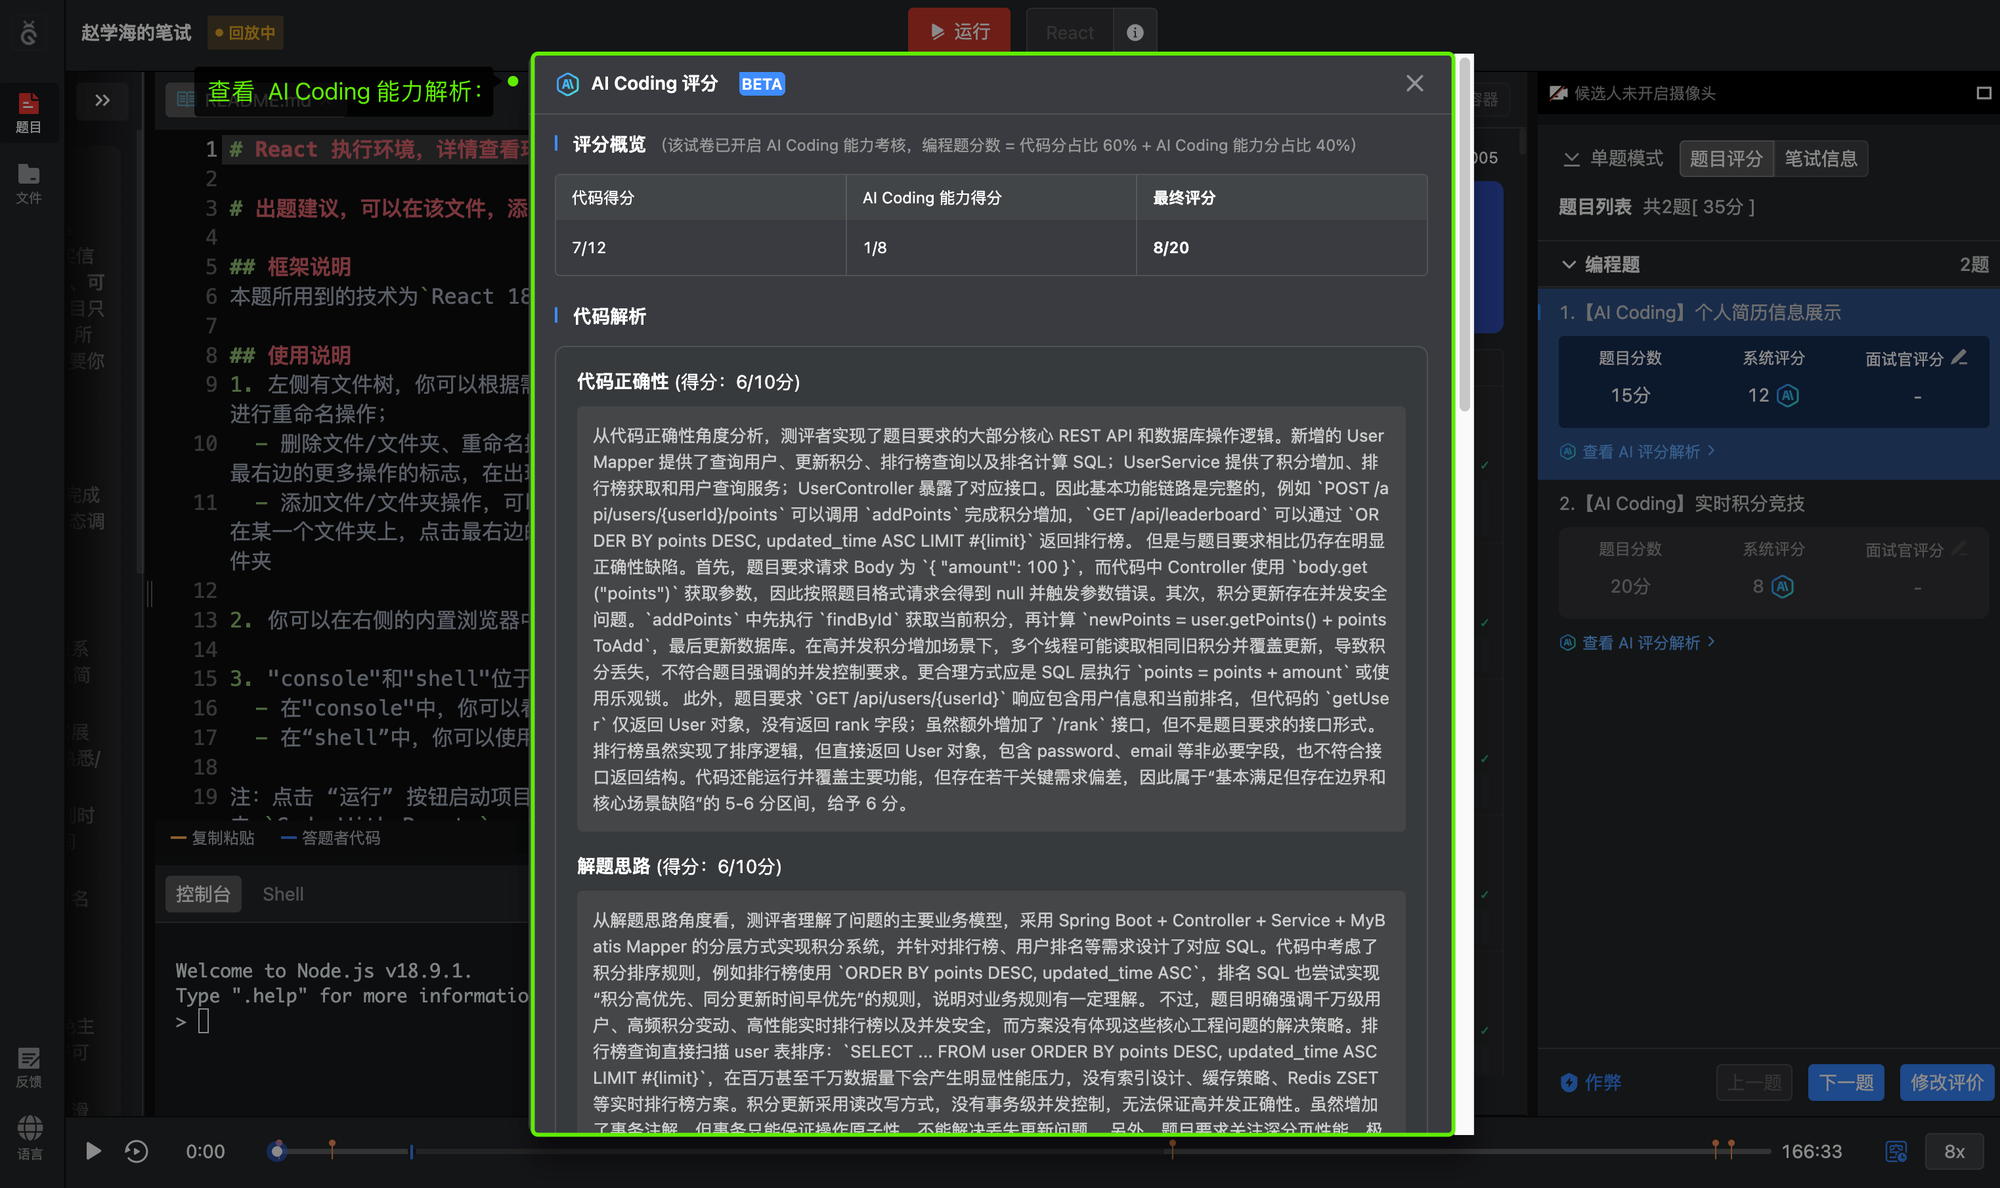Expand the panel with double-chevron arrows
Image resolution: width=2000 pixels, height=1188 pixels.
click(102, 100)
